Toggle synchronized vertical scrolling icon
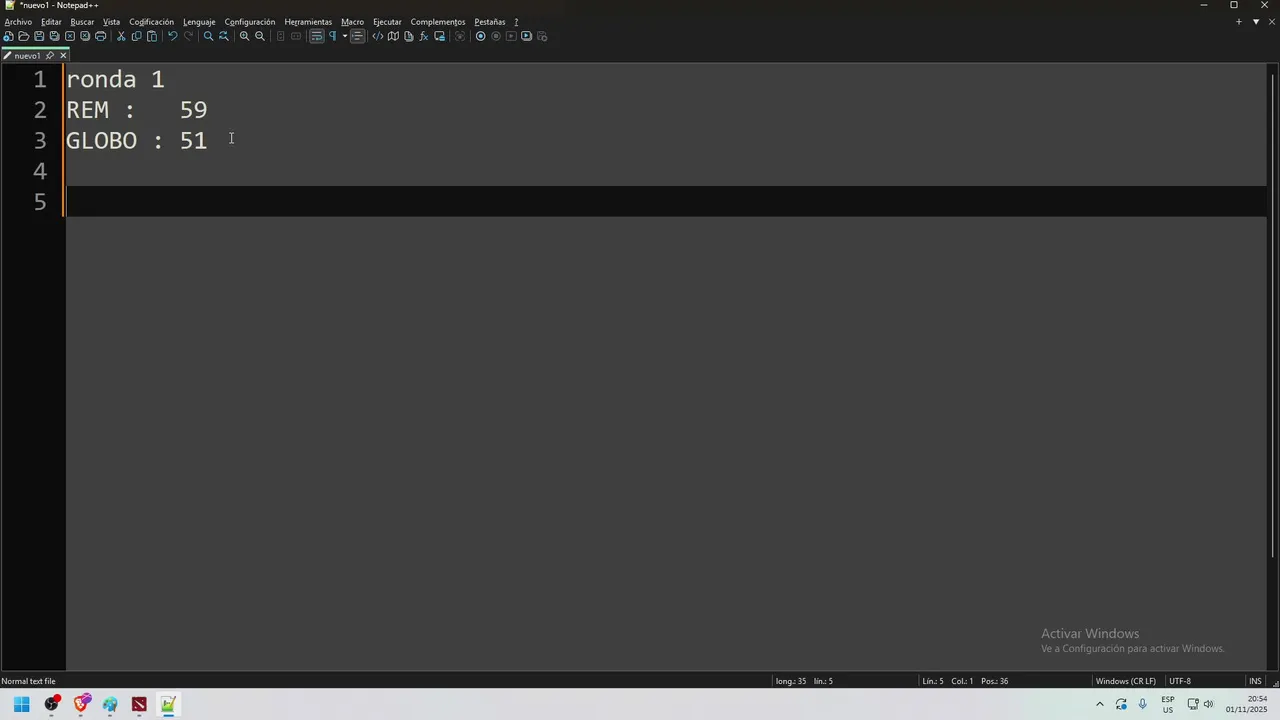1280x720 pixels. [x=280, y=36]
